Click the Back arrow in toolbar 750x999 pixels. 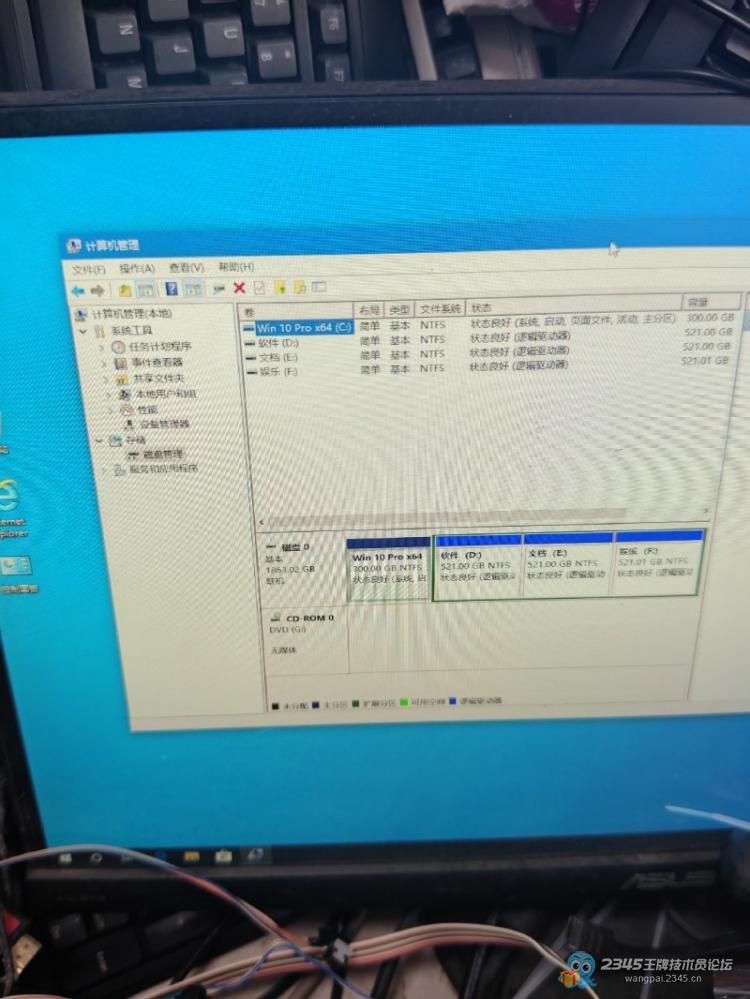click(77, 289)
